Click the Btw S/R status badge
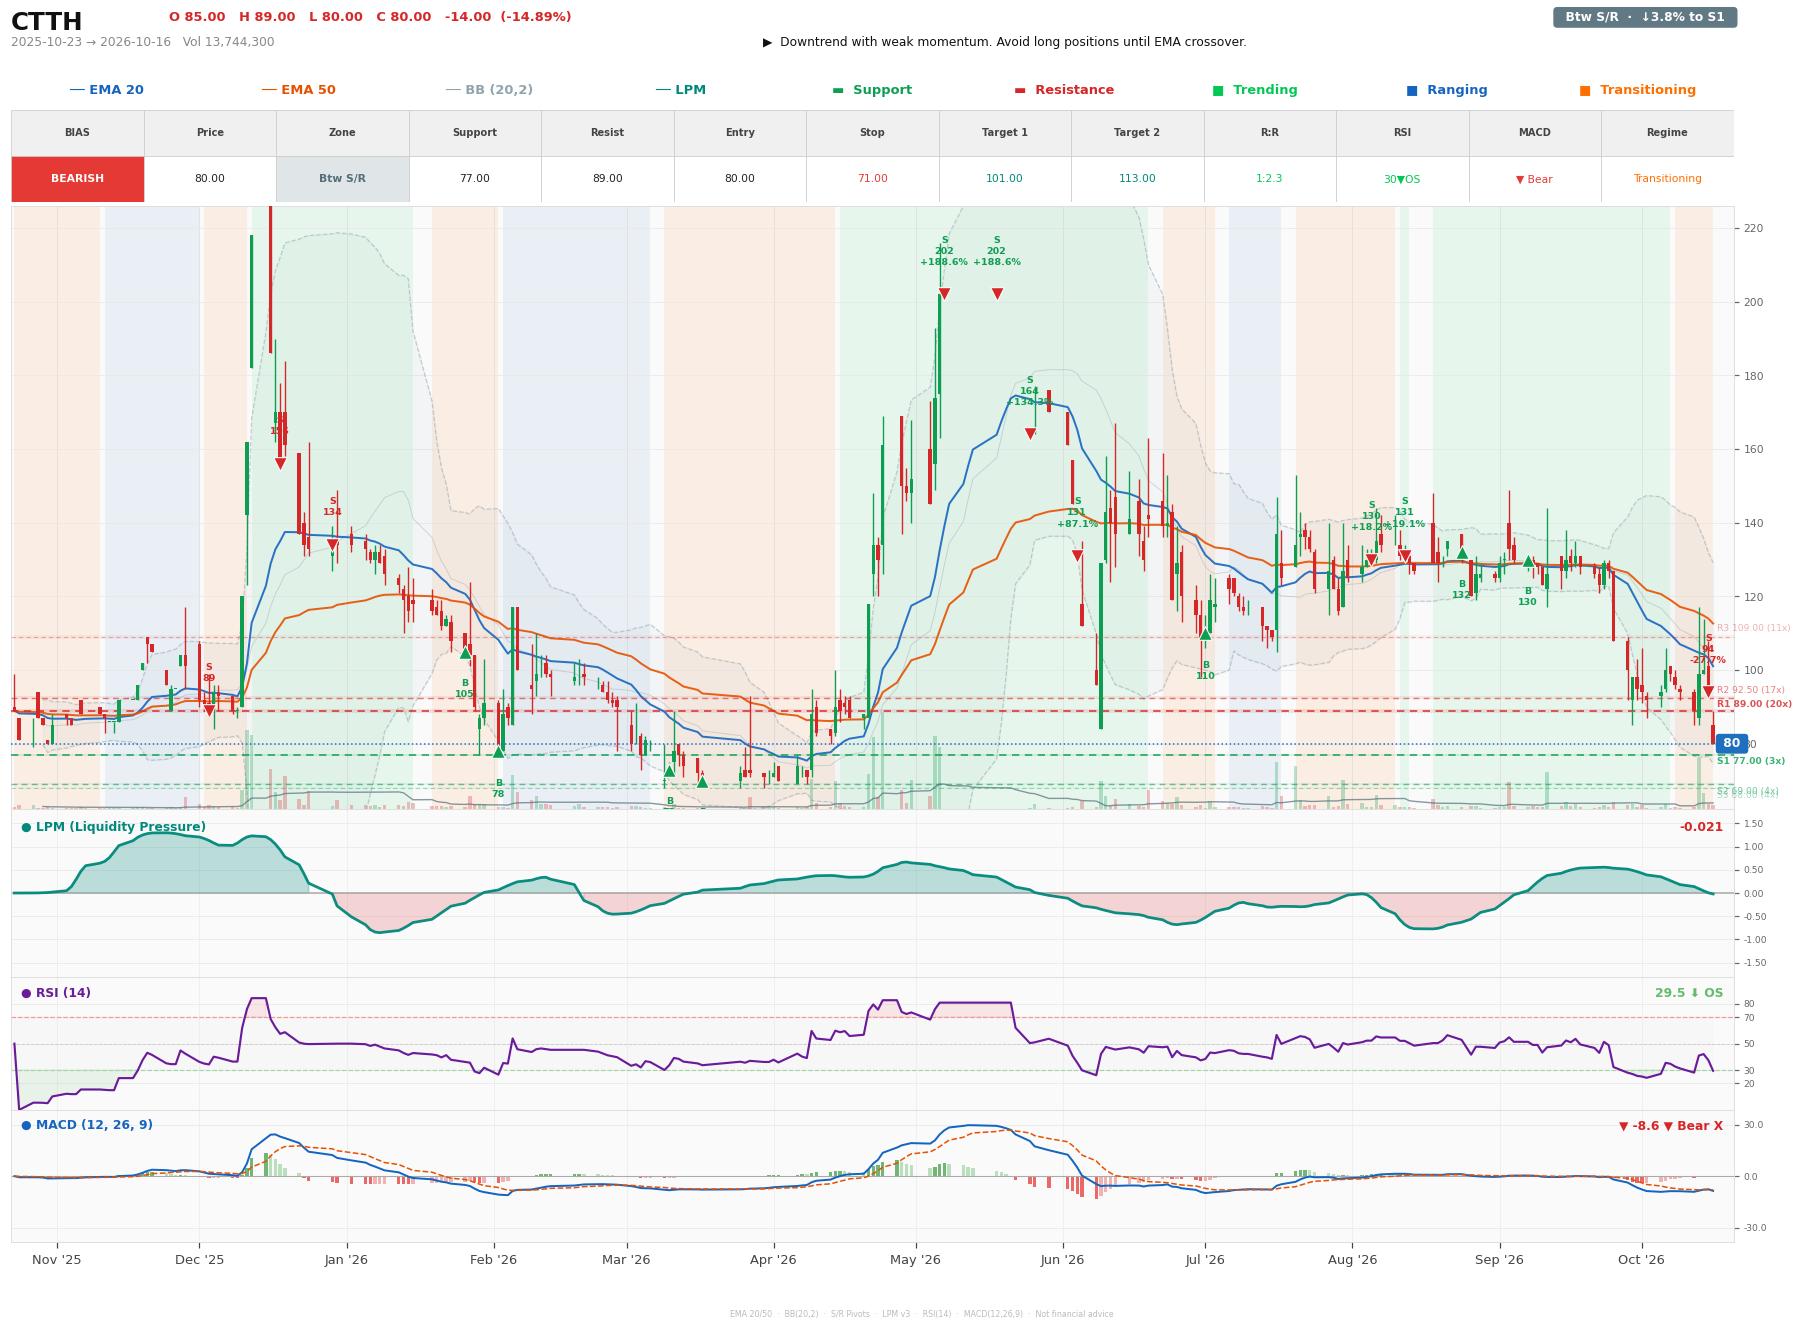Image resolution: width=1803 pixels, height=1330 pixels. (1644, 17)
